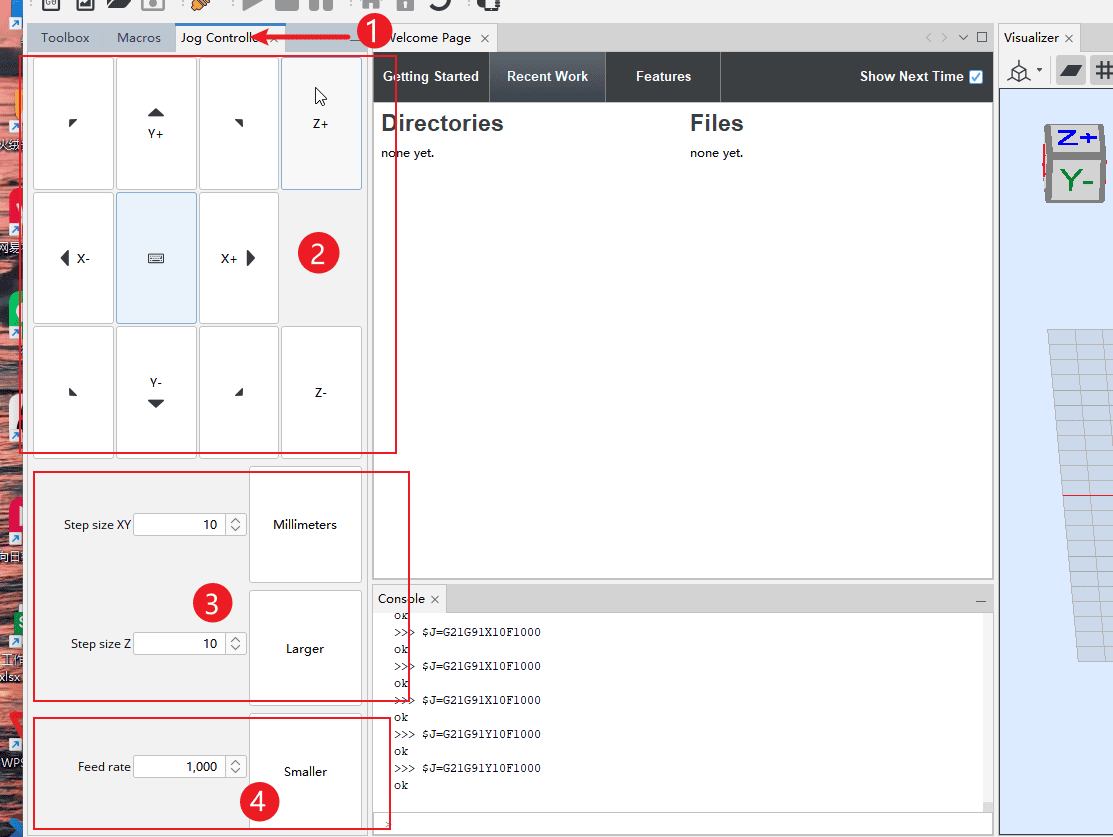1113x837 pixels.
Task: Jog the X+ axis to the right
Action: (238, 258)
